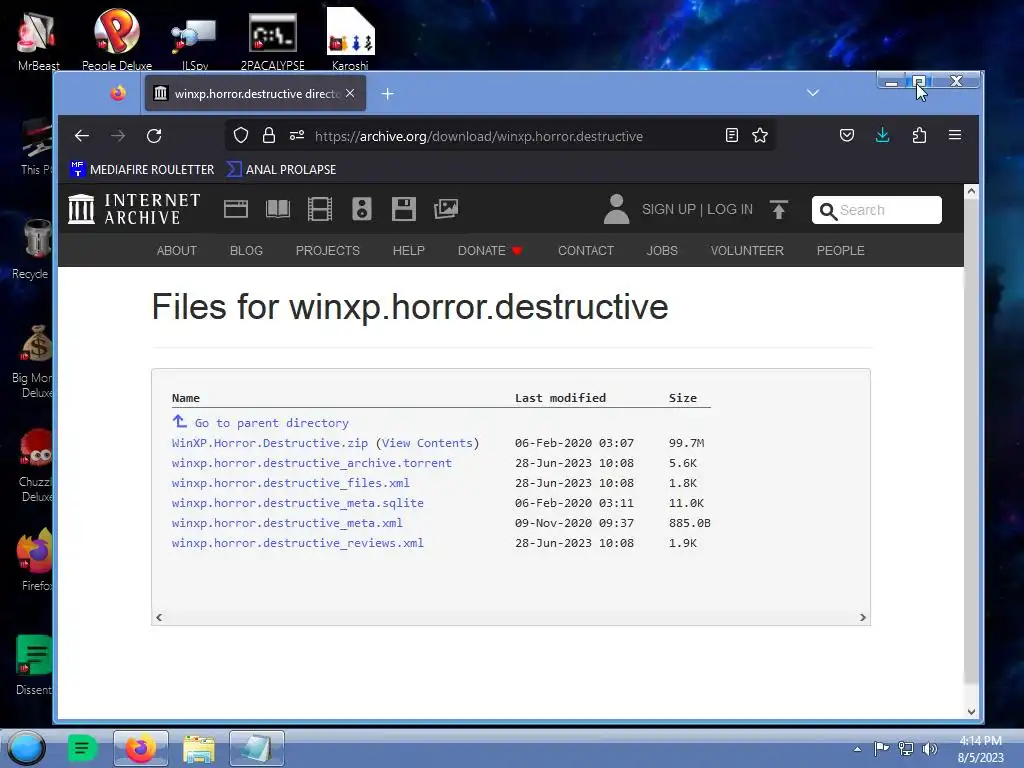The height and width of the screenshot is (768, 1024).
Task: Open MEDIAFIRE ROULETTER bookmark
Action: click(142, 169)
